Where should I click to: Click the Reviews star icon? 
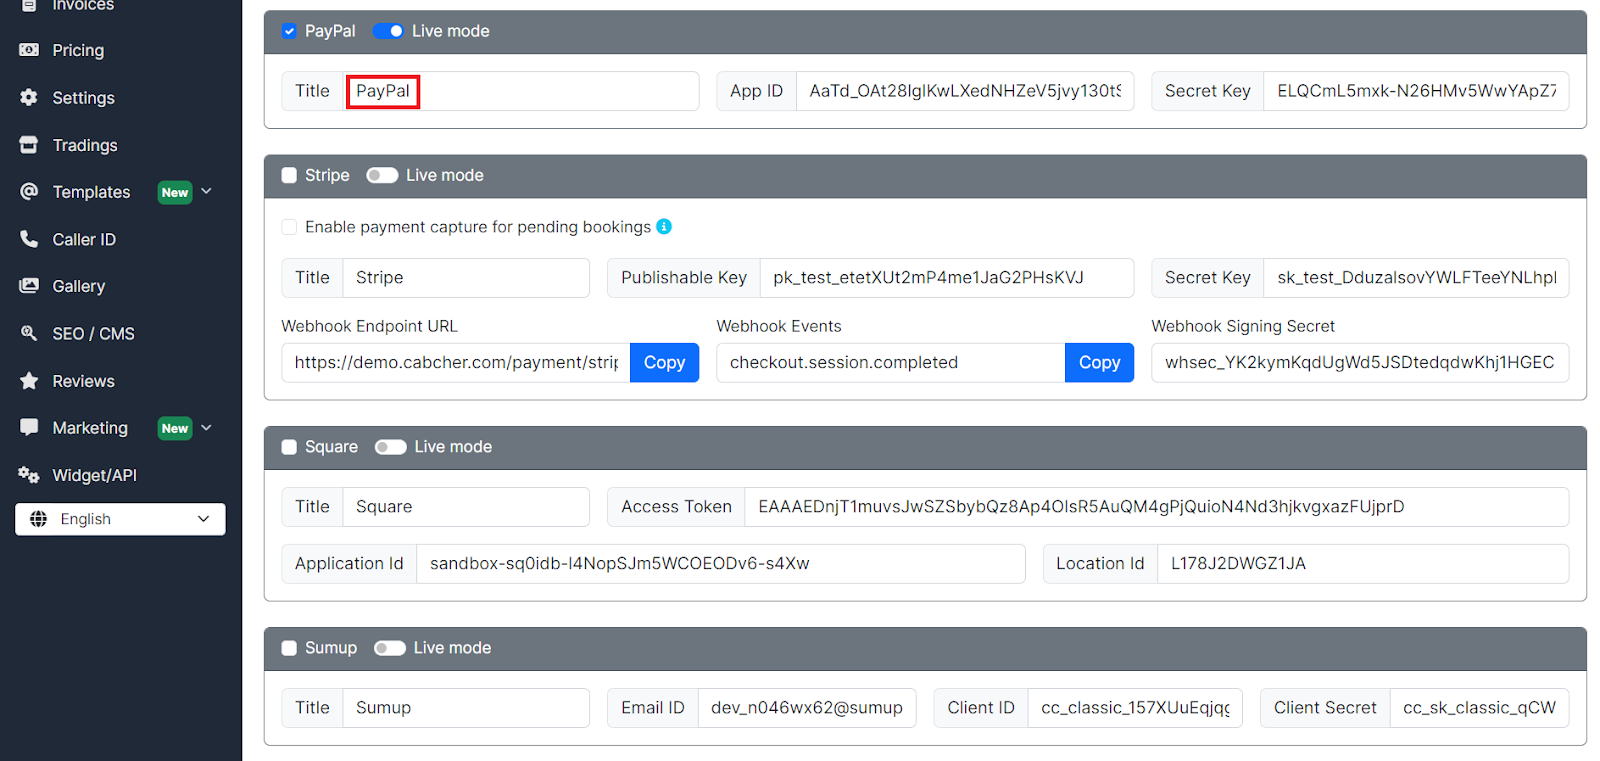pyautogui.click(x=29, y=381)
